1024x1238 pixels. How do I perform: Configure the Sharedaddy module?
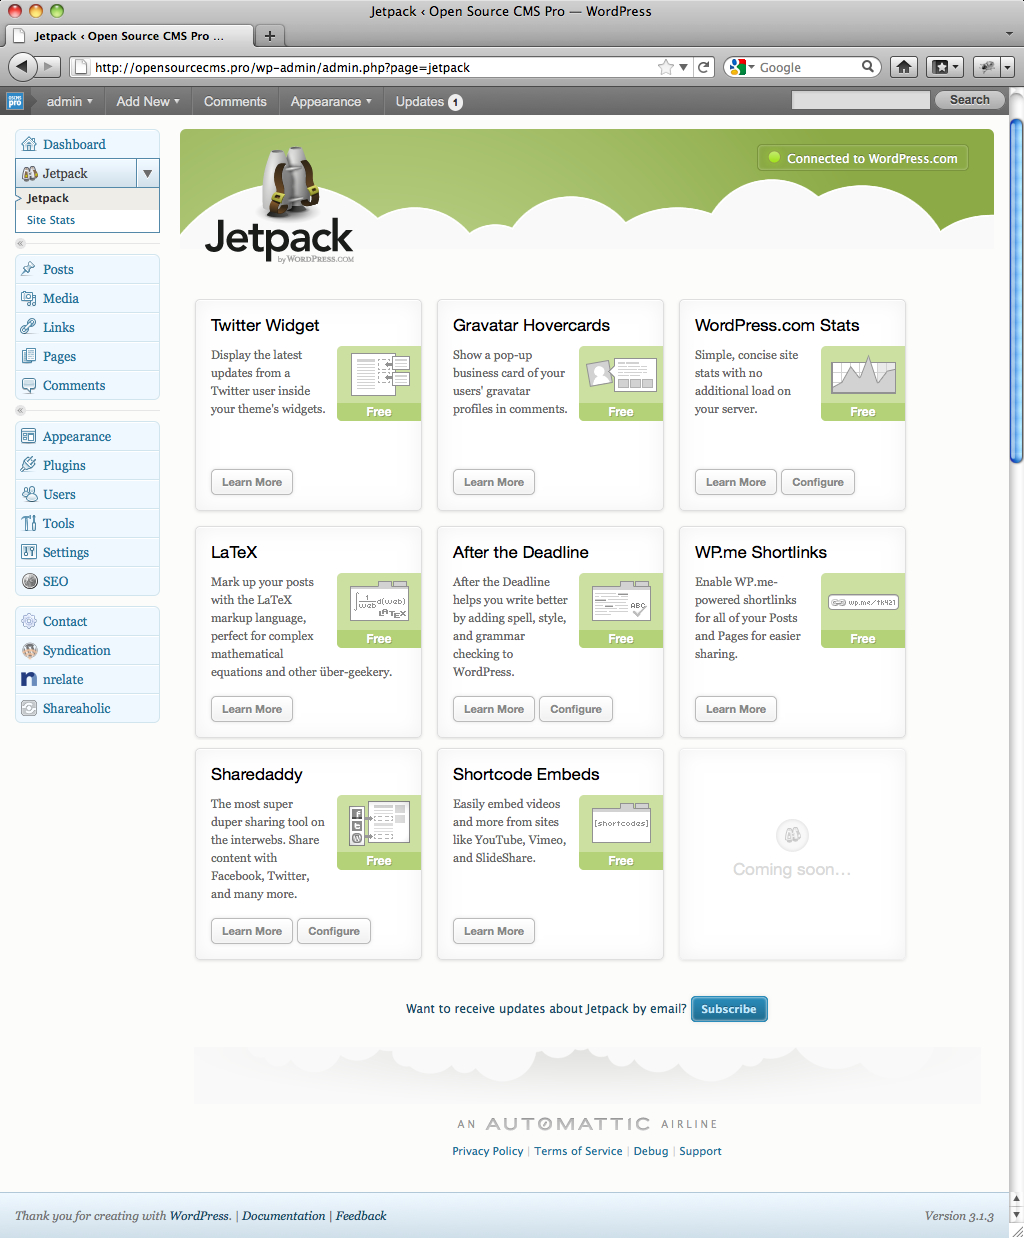(x=334, y=931)
